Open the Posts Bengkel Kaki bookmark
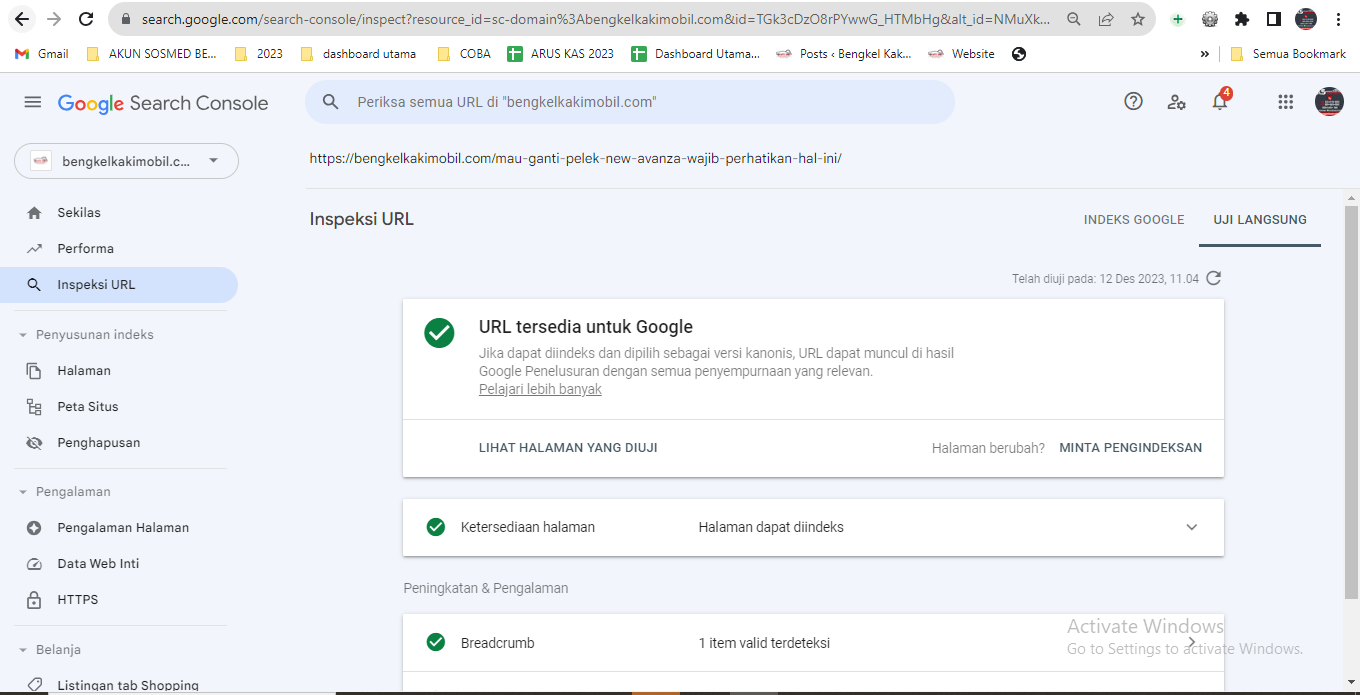This screenshot has width=1360, height=695. point(844,54)
